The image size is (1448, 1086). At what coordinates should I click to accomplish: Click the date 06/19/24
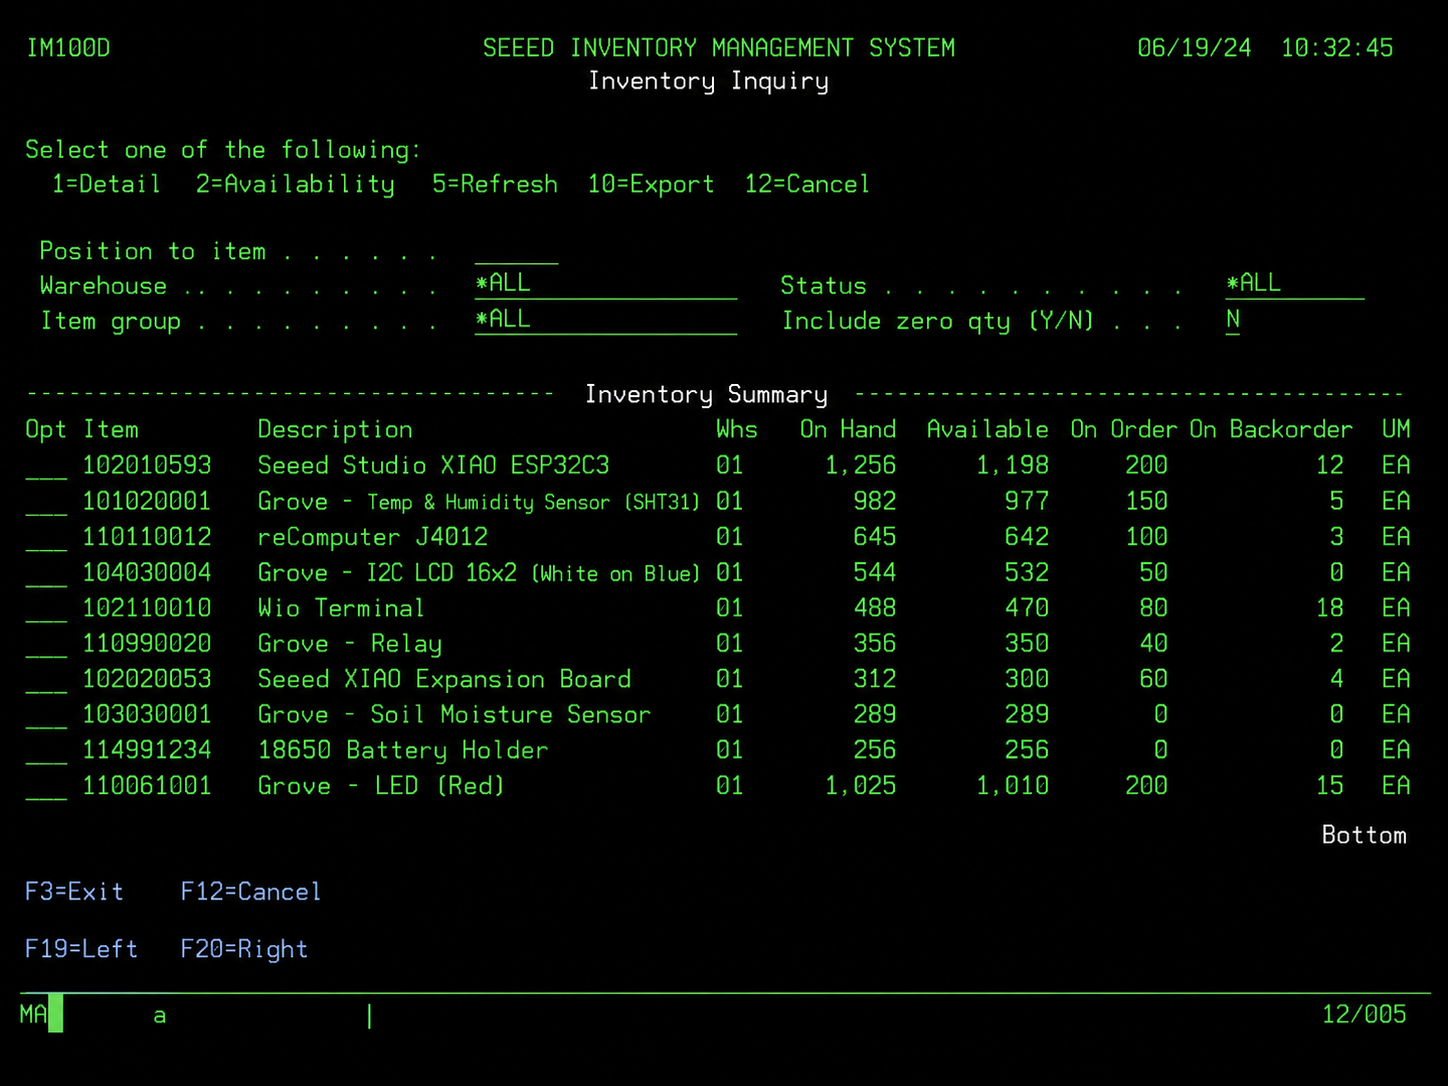tap(1194, 48)
